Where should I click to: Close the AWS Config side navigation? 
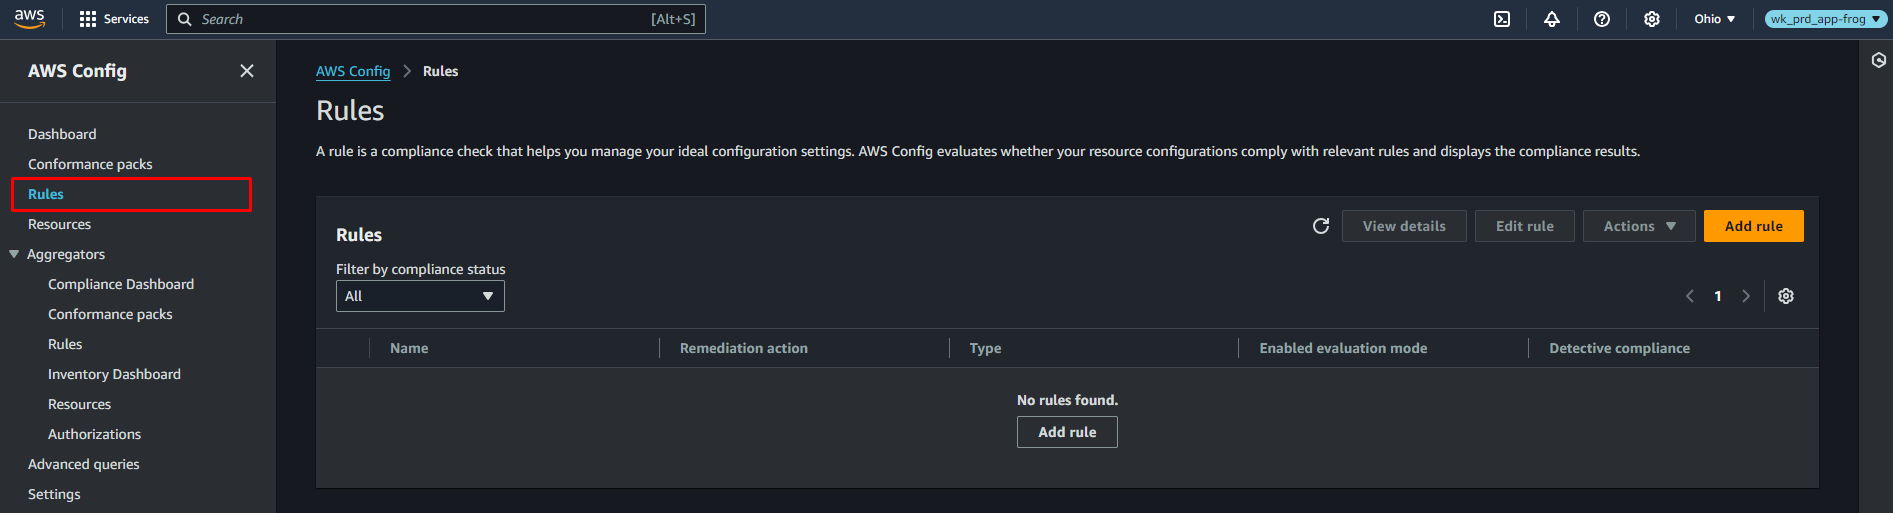(247, 71)
